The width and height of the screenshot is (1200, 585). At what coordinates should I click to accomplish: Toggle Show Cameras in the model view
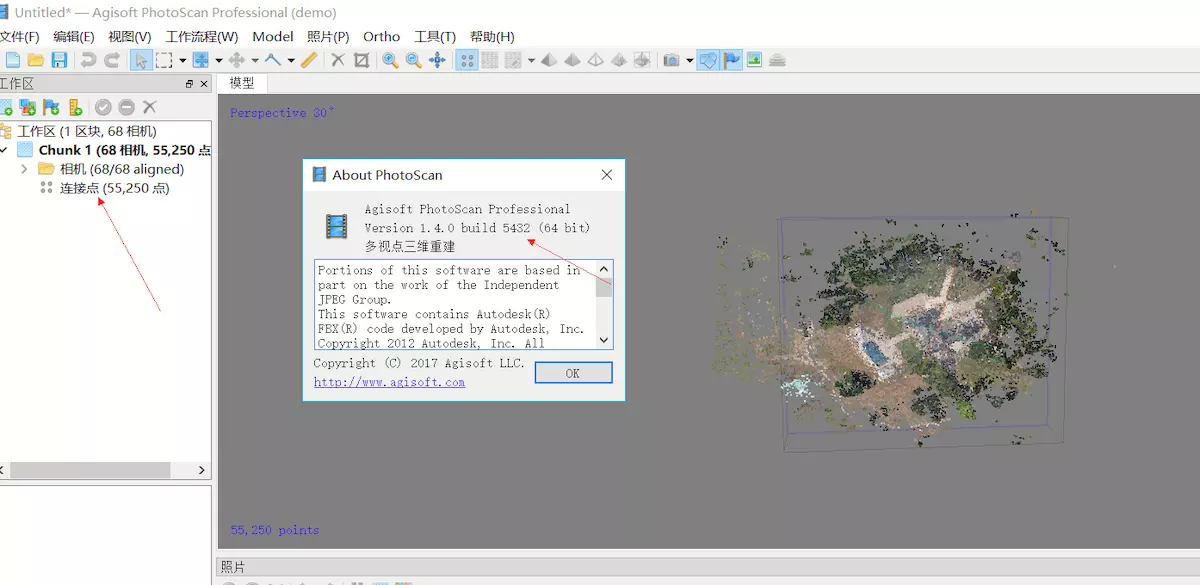tap(672, 60)
